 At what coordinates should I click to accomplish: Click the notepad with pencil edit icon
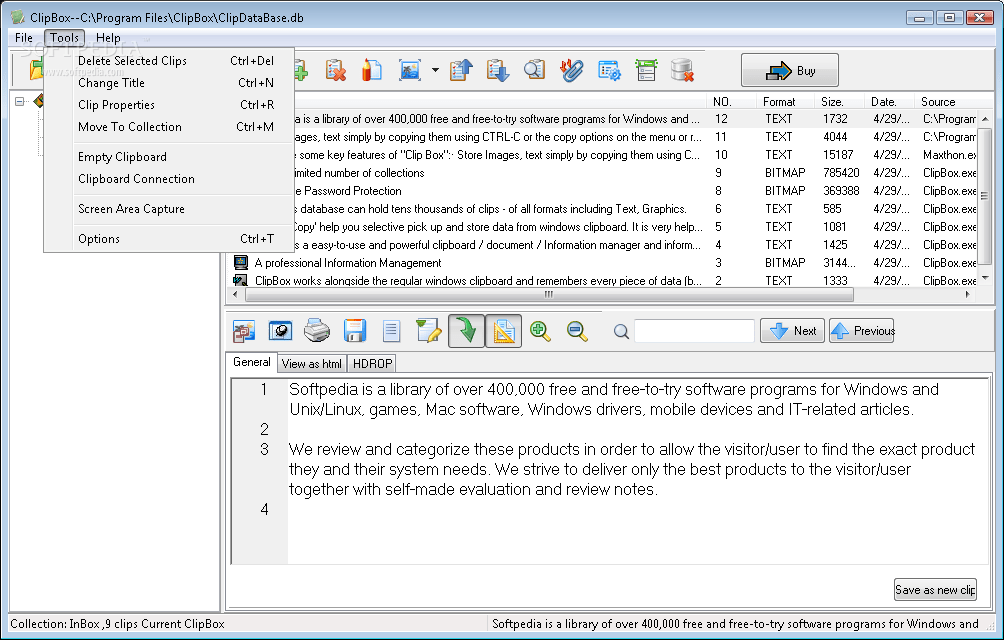tap(428, 331)
